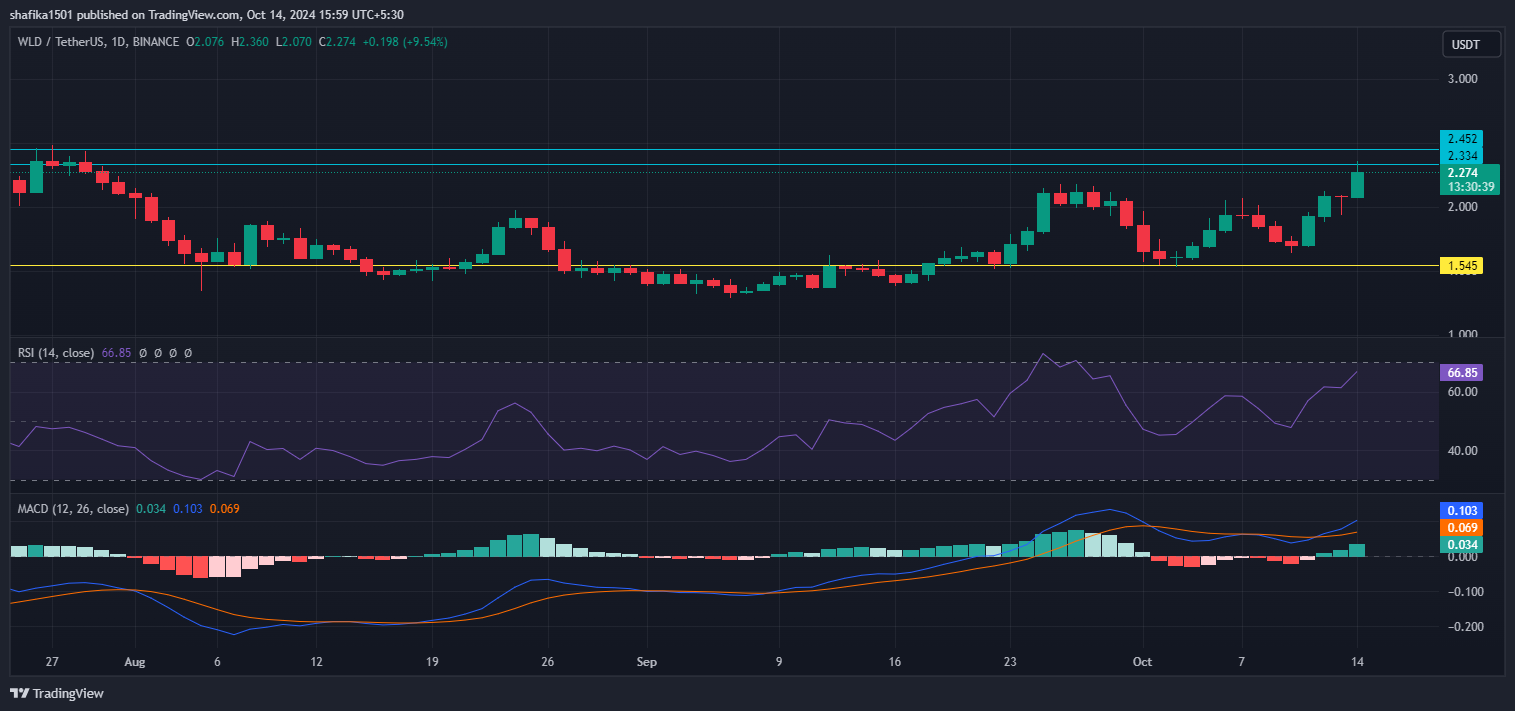Click the BINANCE exchange label
Image resolution: width=1515 pixels, height=711 pixels.
pyautogui.click(x=157, y=42)
